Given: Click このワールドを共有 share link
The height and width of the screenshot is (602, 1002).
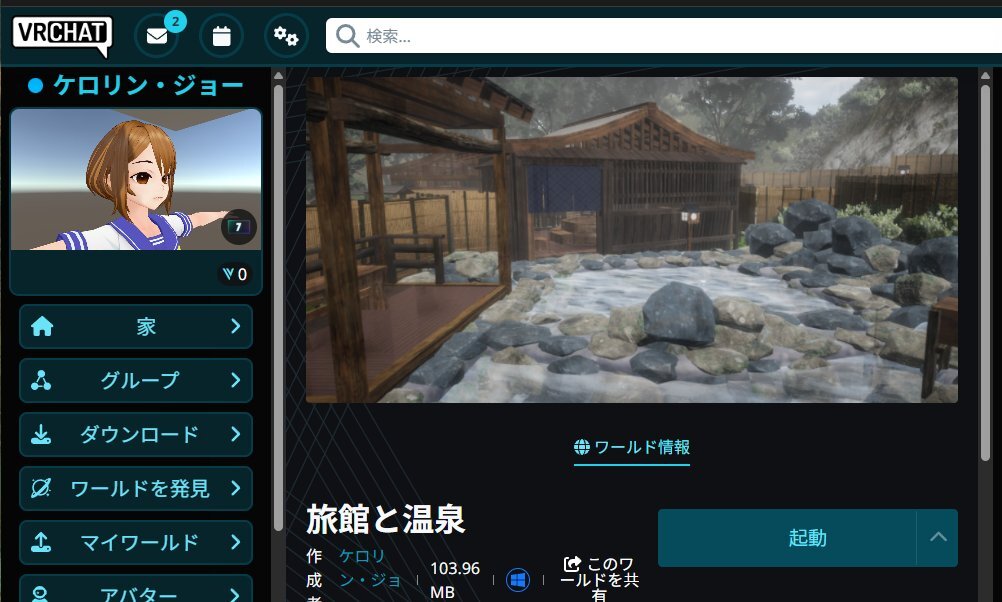Looking at the screenshot, I should [x=599, y=578].
